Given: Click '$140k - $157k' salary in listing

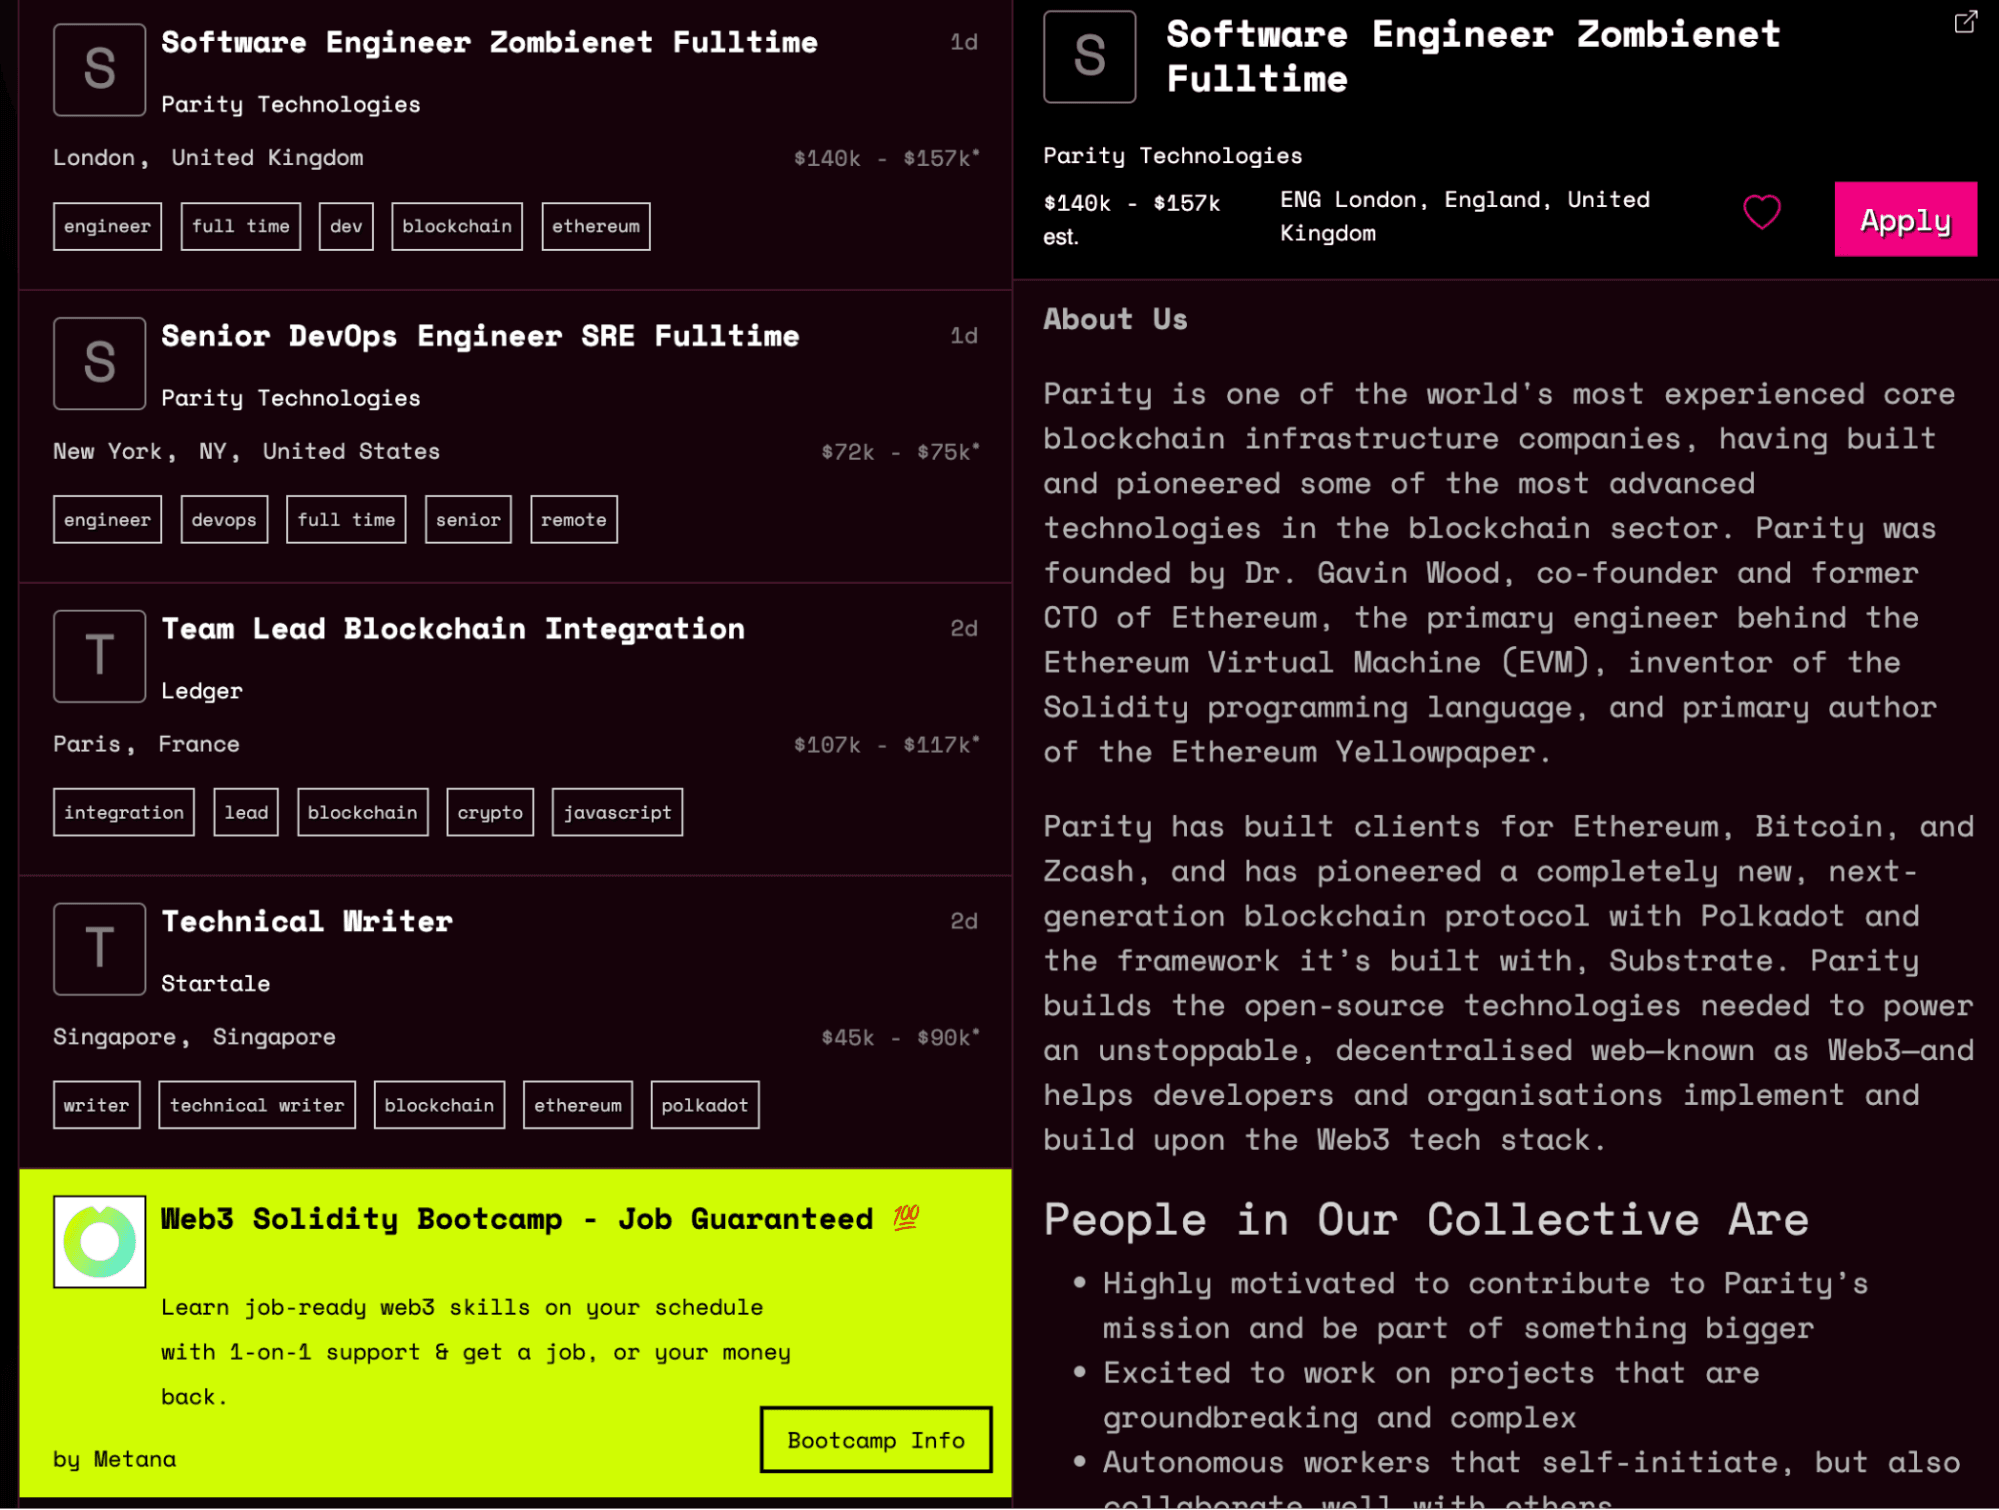Looking at the screenshot, I should point(886,158).
